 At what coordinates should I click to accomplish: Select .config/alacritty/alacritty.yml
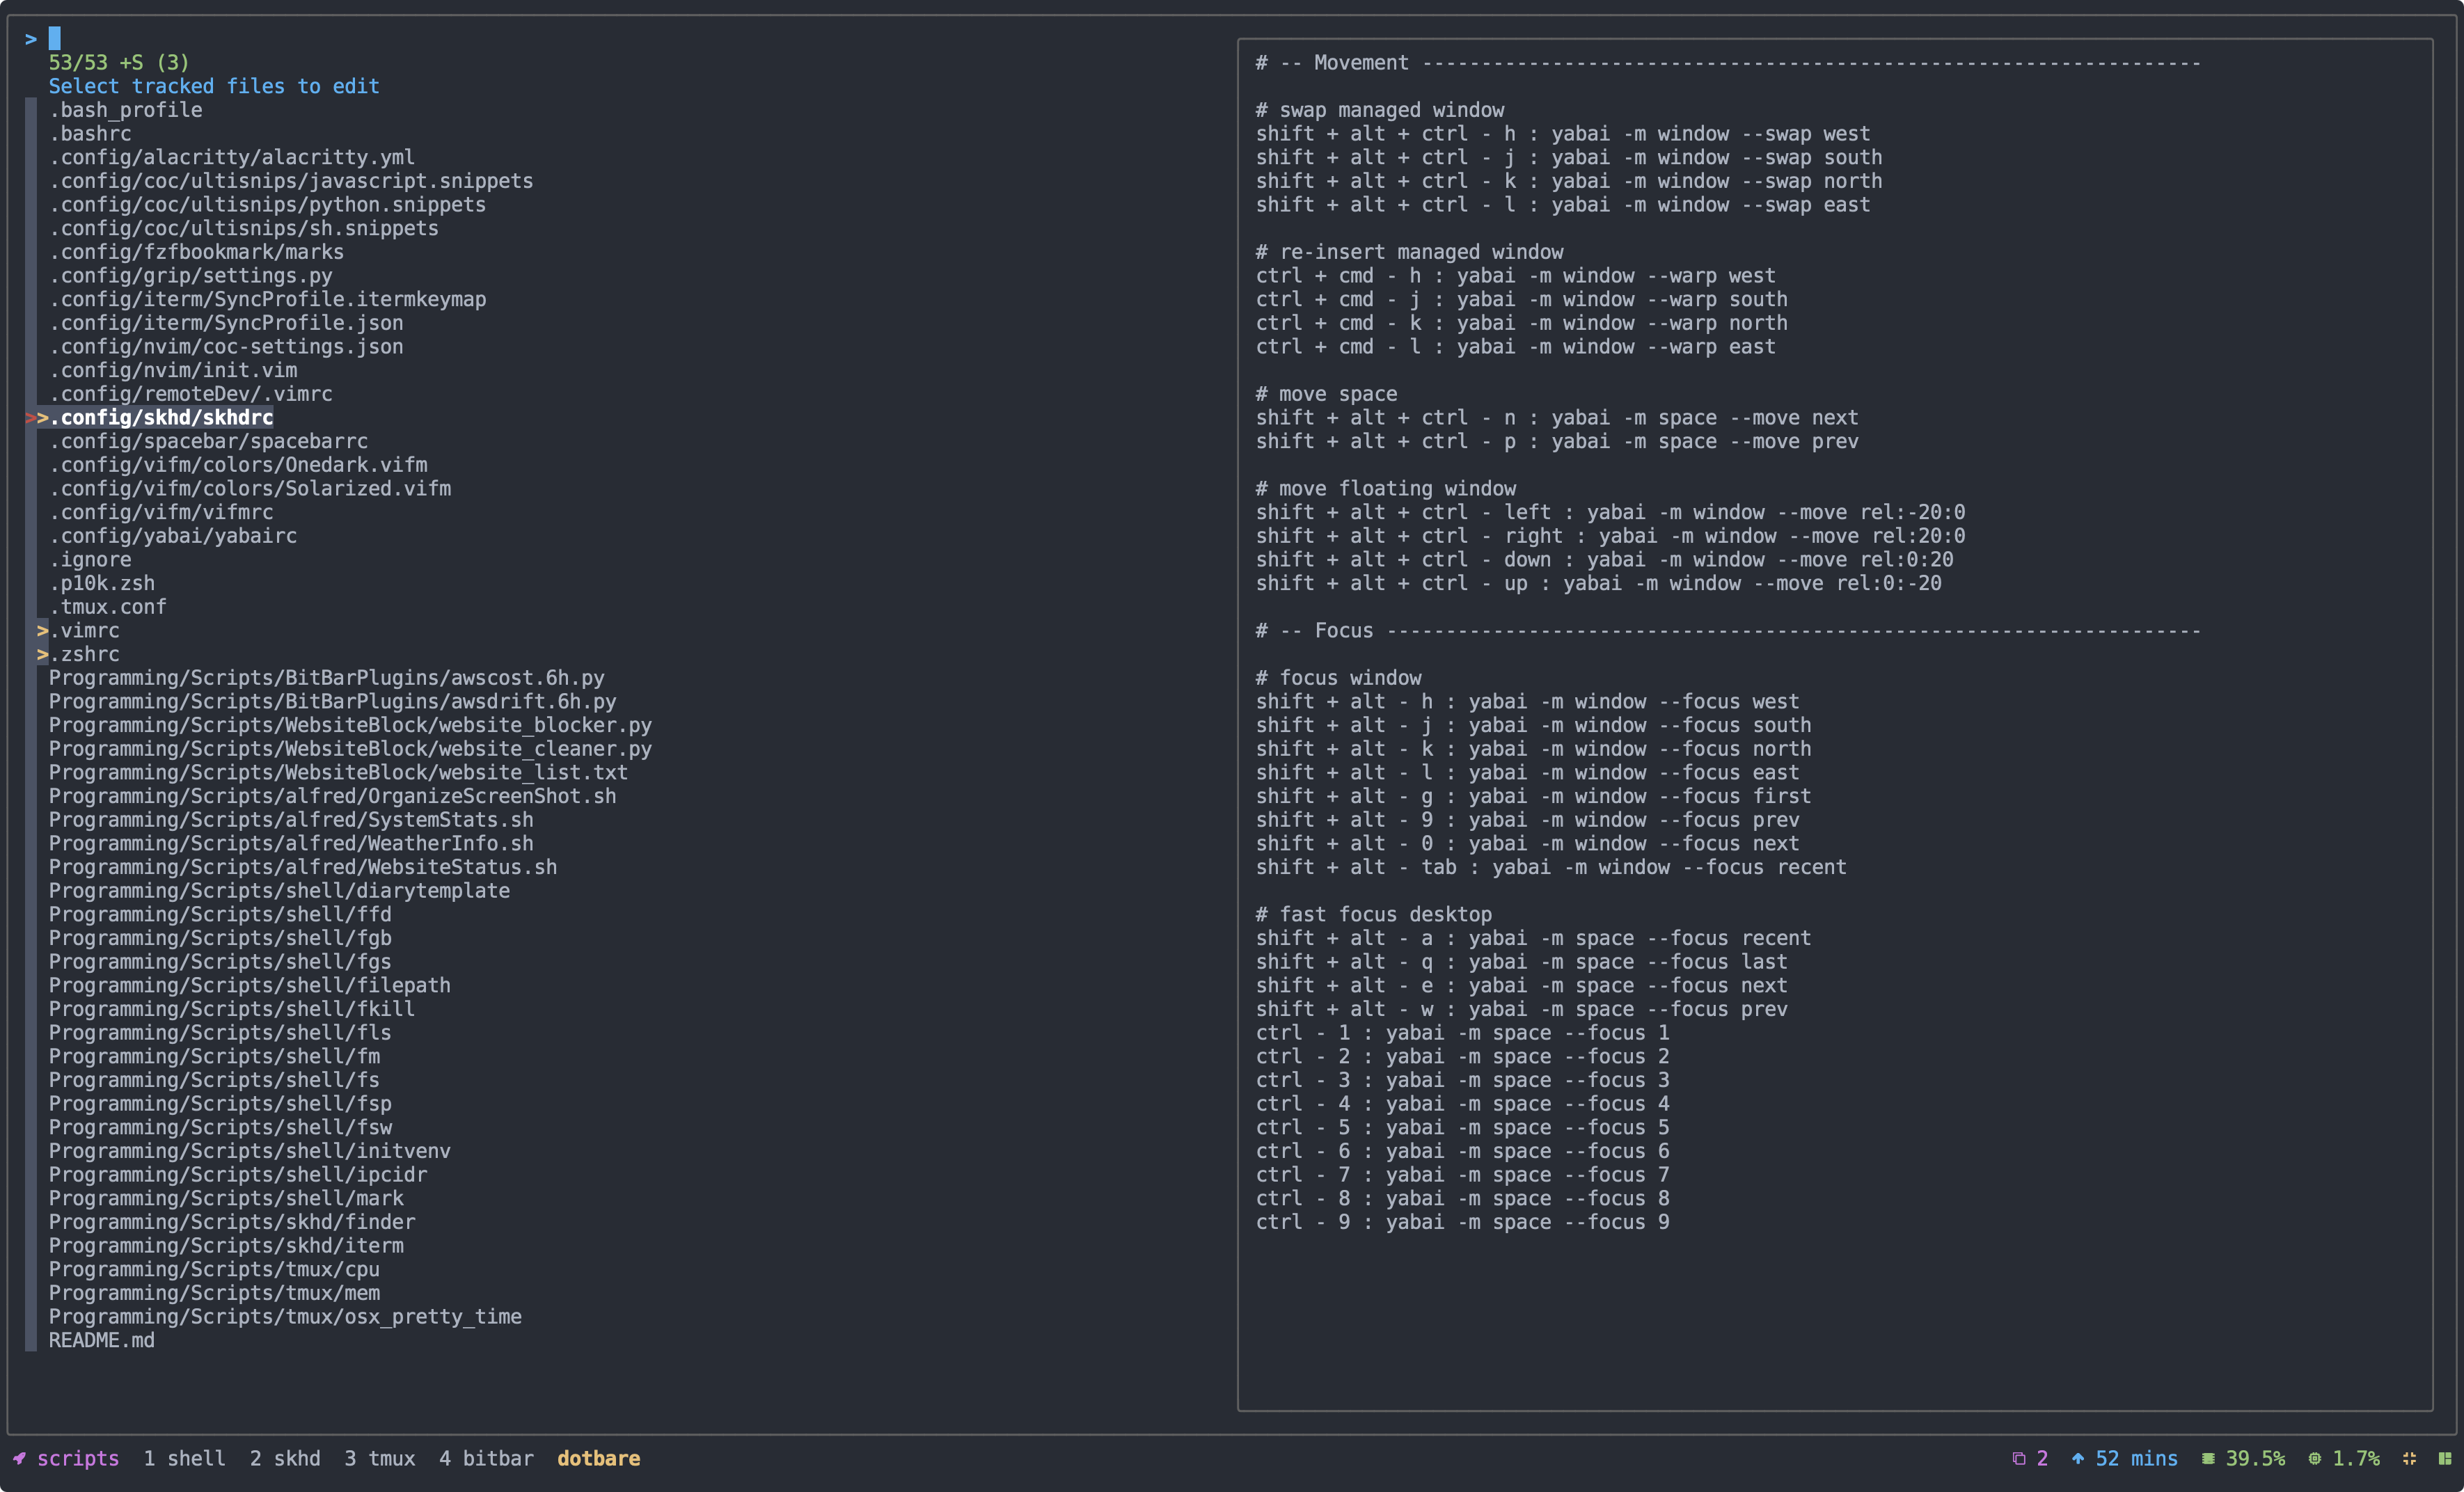[x=232, y=157]
